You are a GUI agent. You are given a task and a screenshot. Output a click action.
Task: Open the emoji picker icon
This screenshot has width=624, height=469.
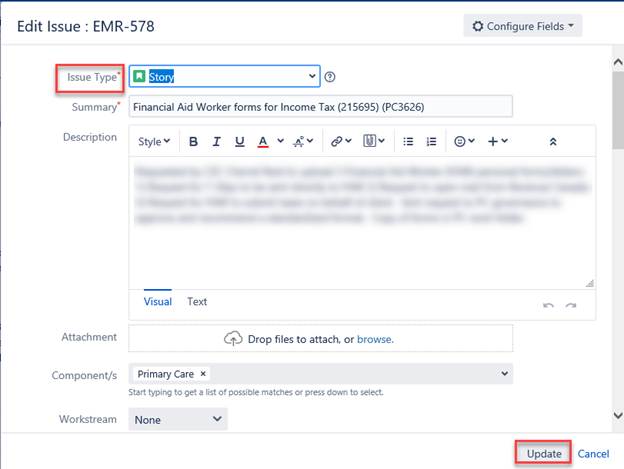coord(460,141)
